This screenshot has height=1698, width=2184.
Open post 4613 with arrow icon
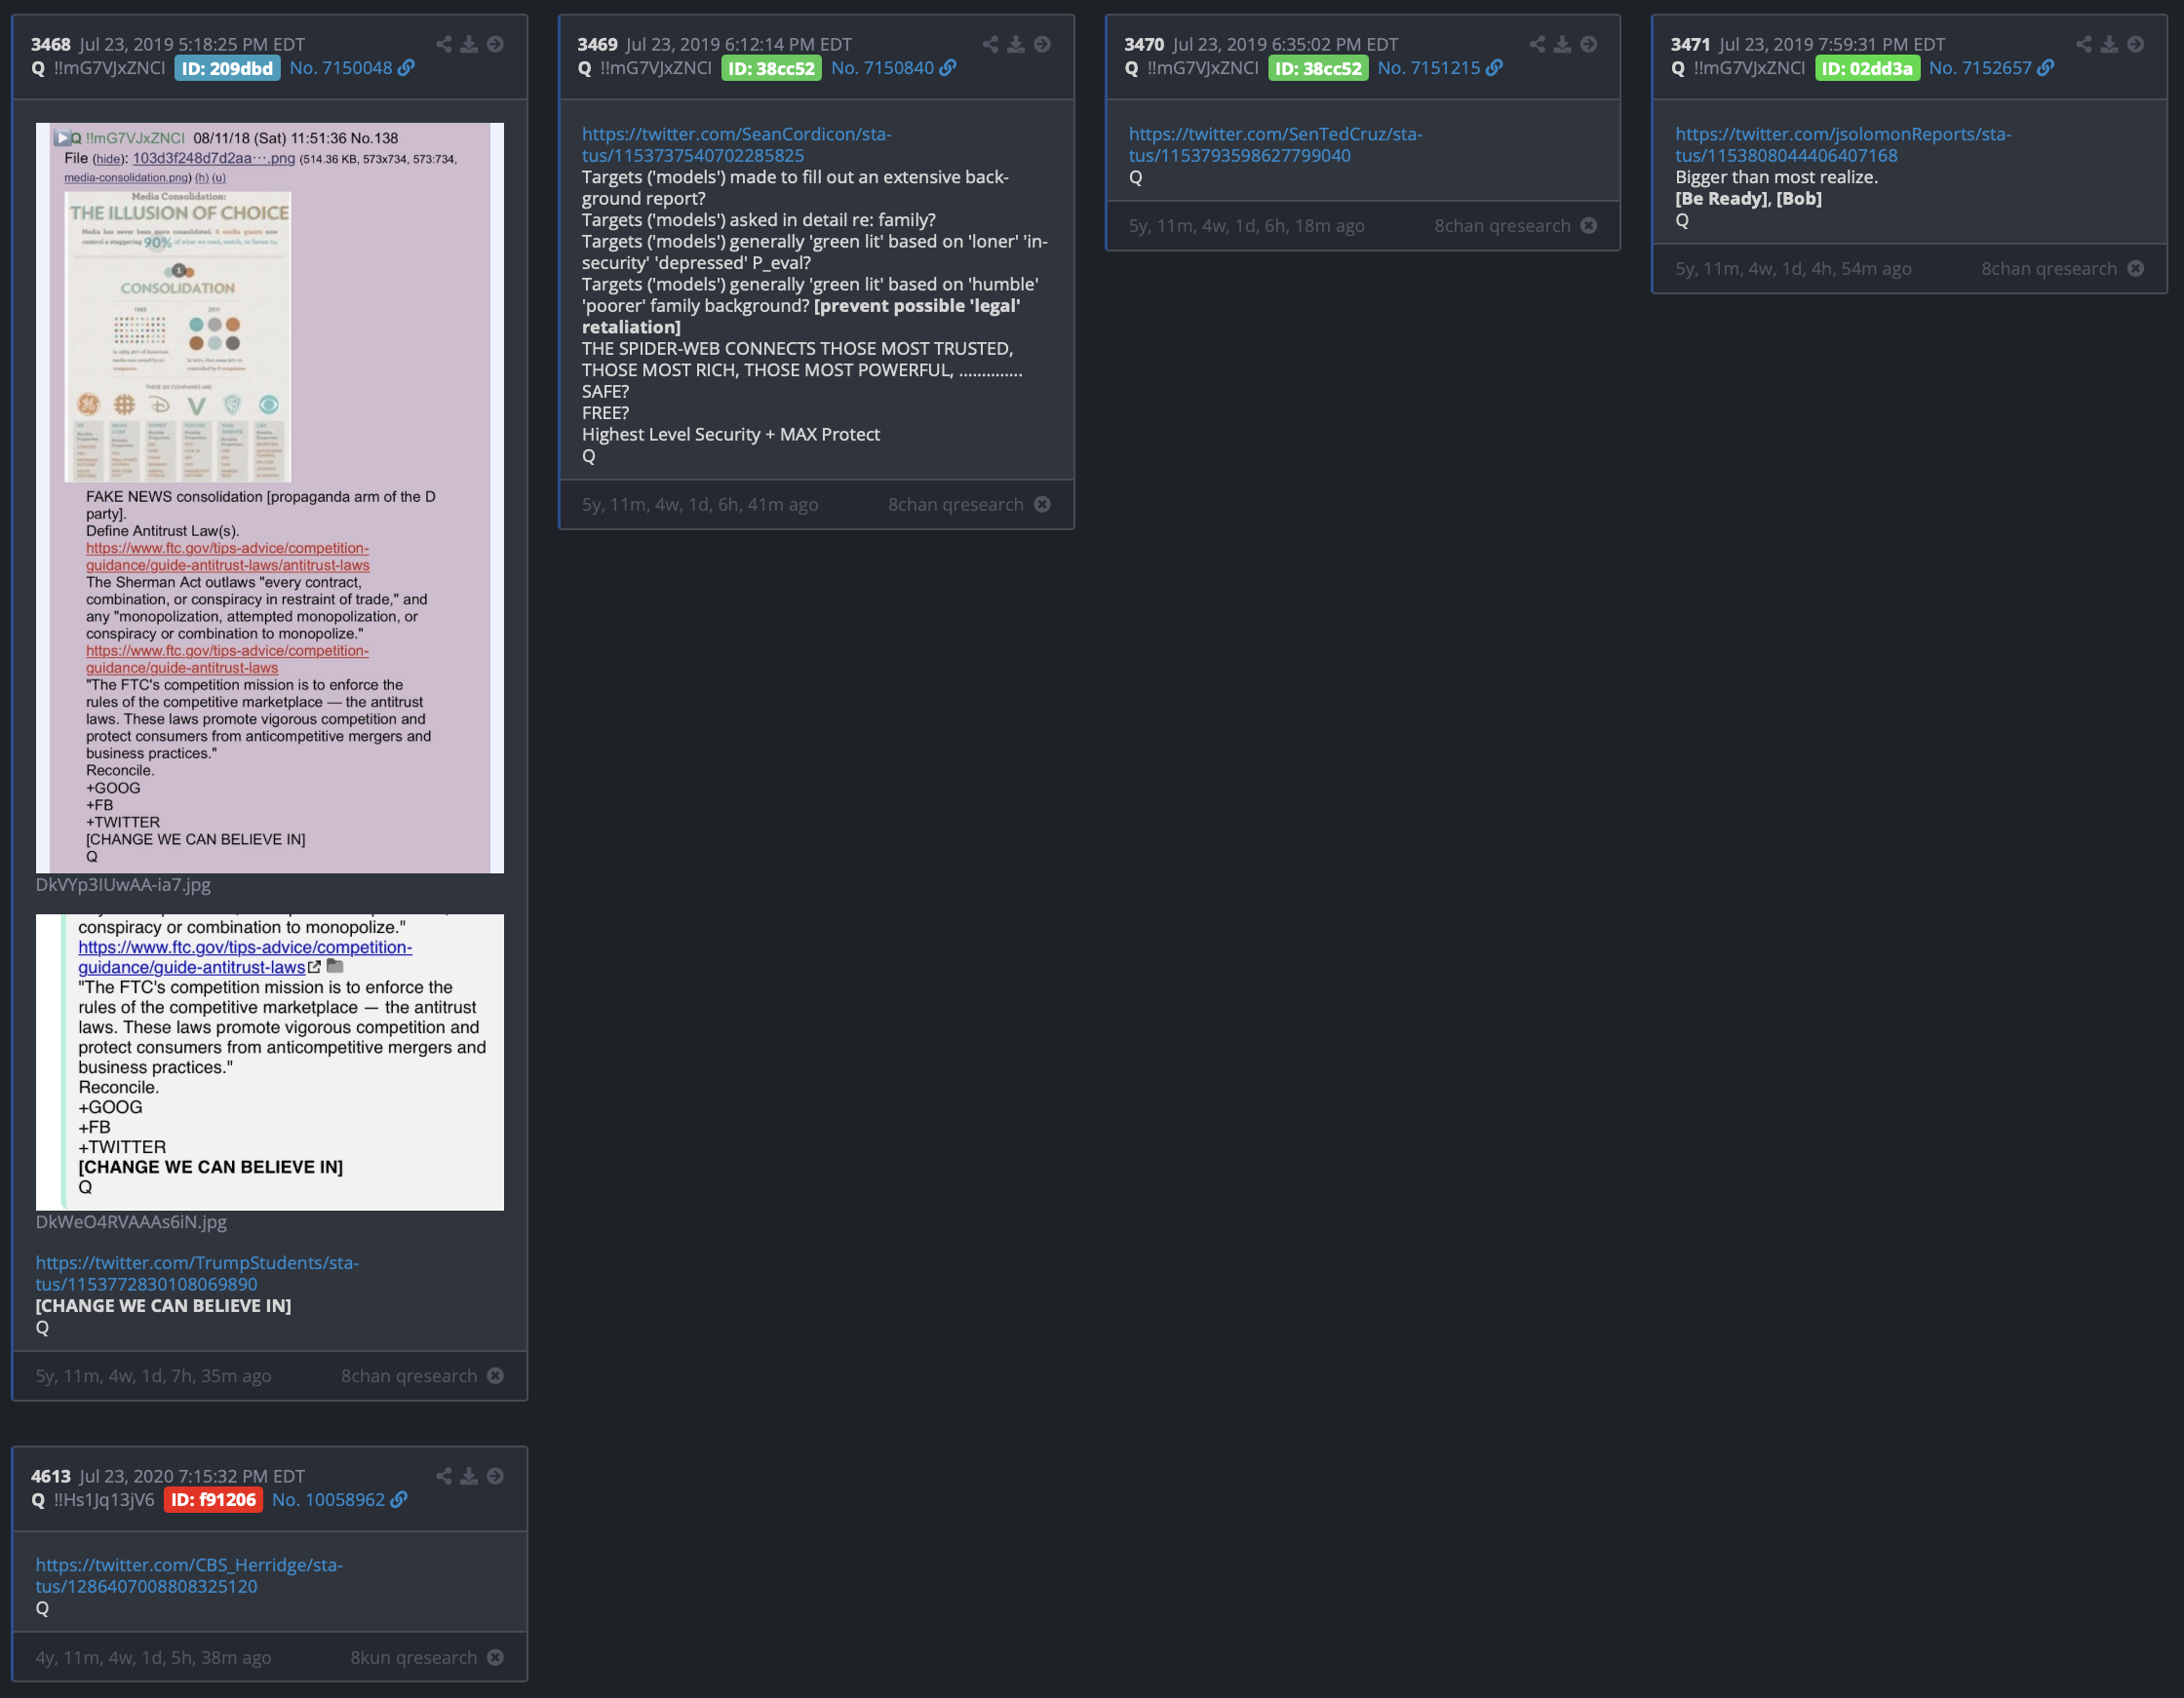pyautogui.click(x=495, y=1476)
